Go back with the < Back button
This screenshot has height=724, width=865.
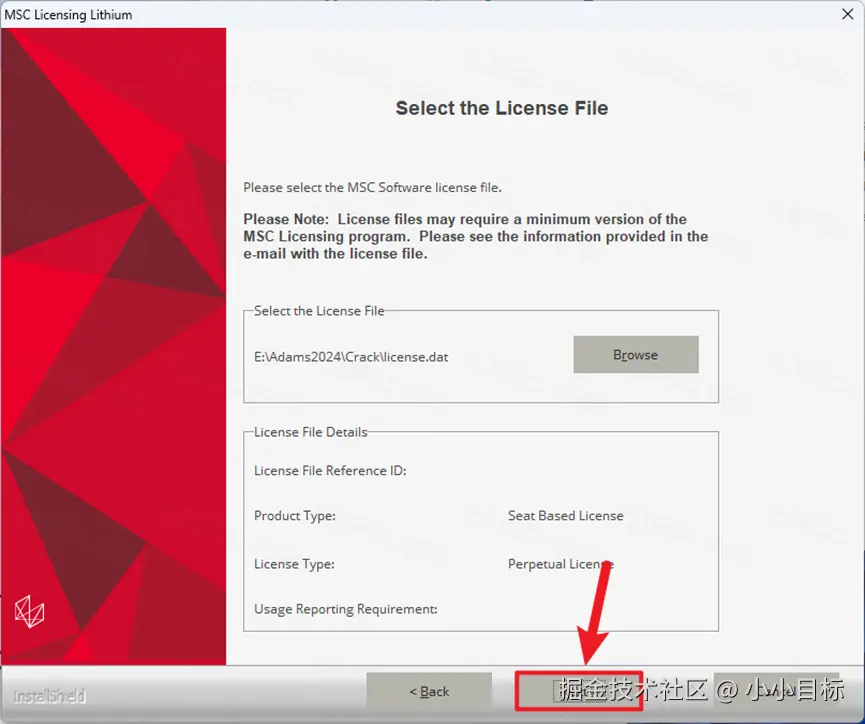[429, 691]
